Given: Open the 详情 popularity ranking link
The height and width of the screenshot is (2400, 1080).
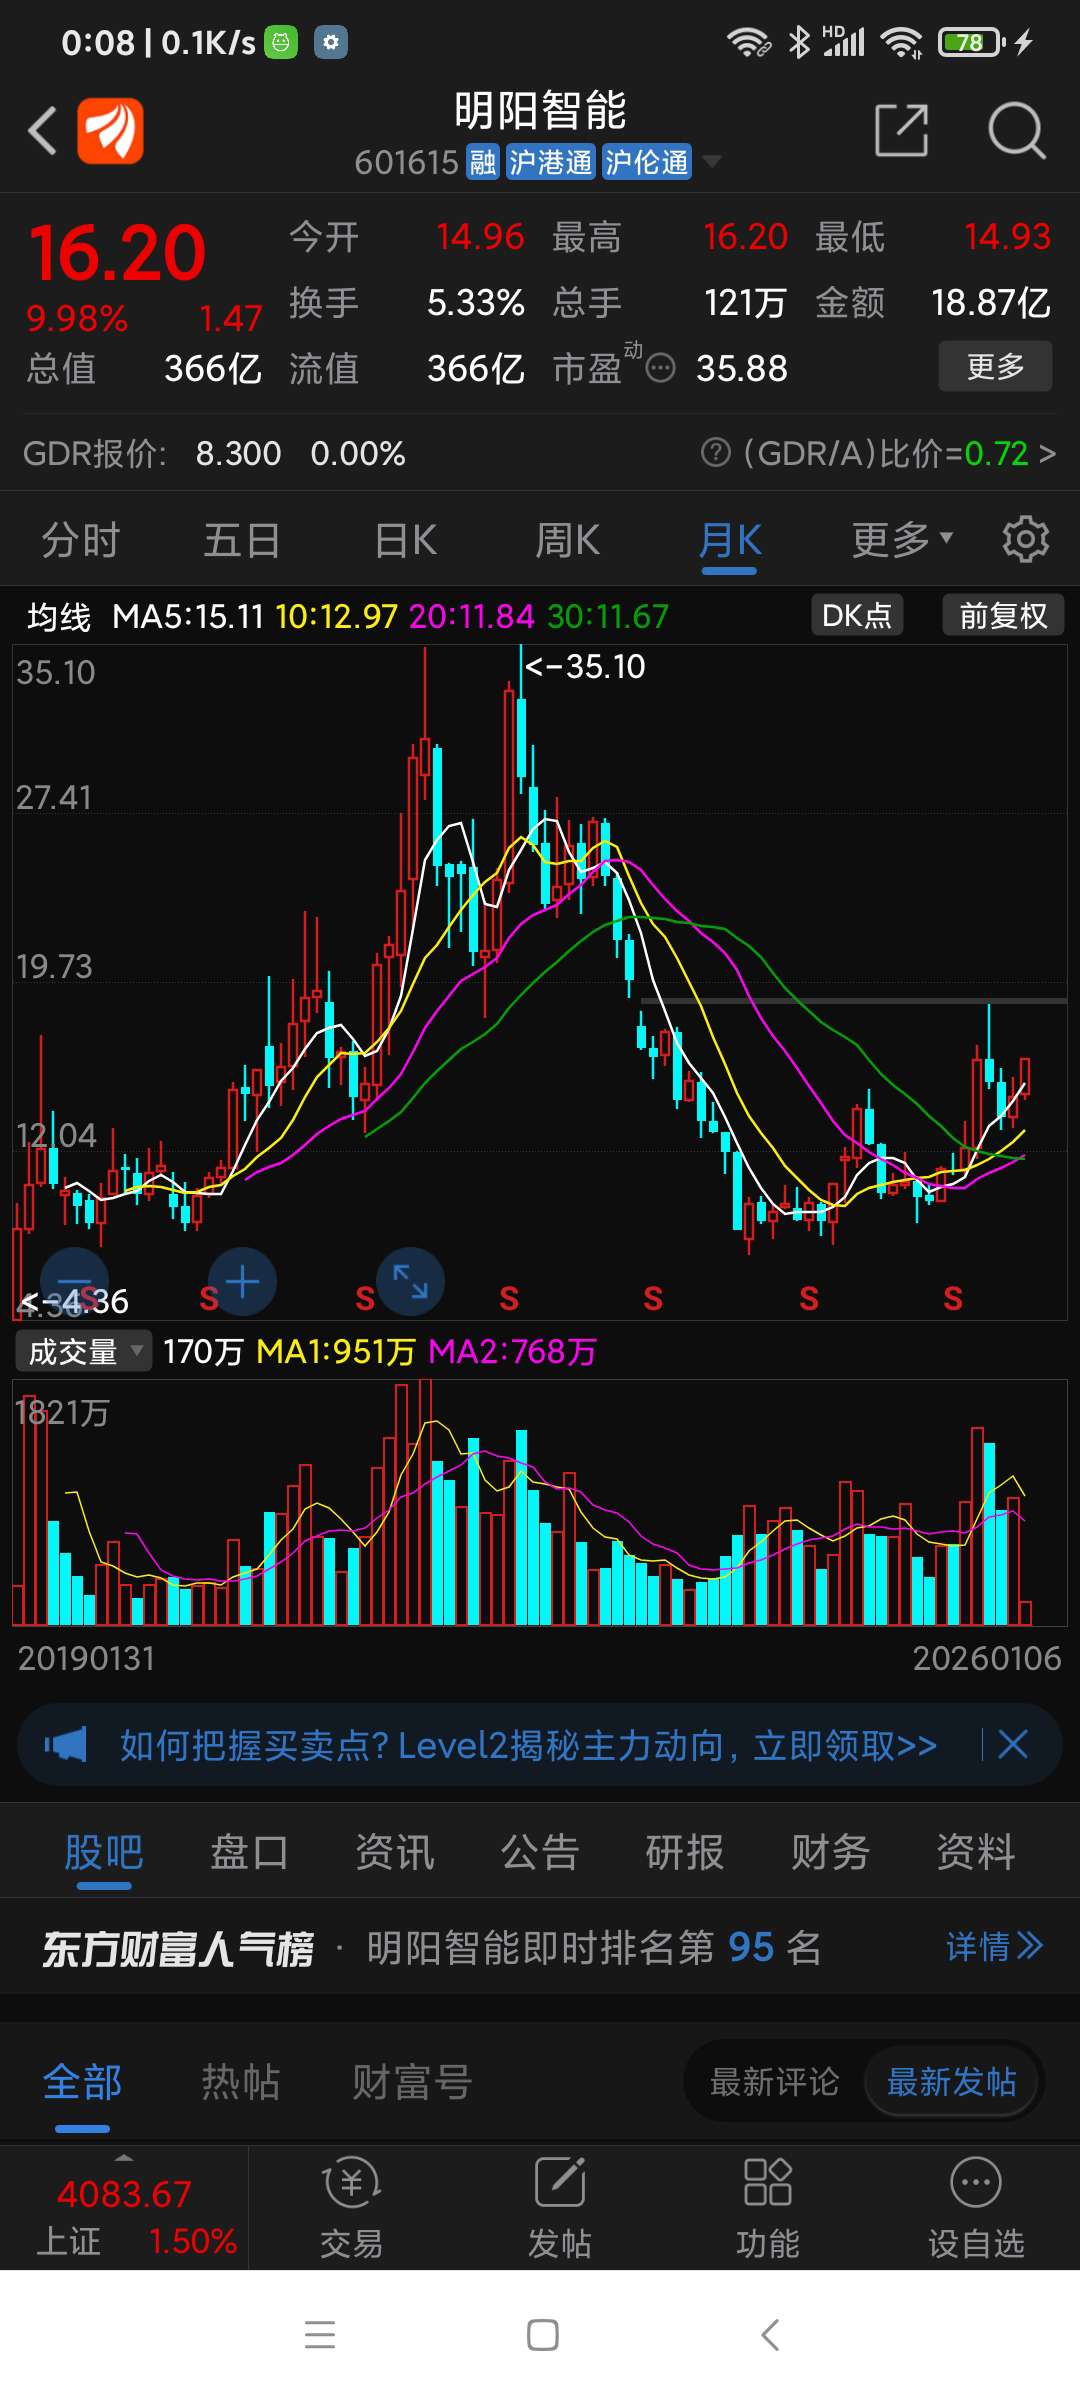Looking at the screenshot, I should [995, 1947].
